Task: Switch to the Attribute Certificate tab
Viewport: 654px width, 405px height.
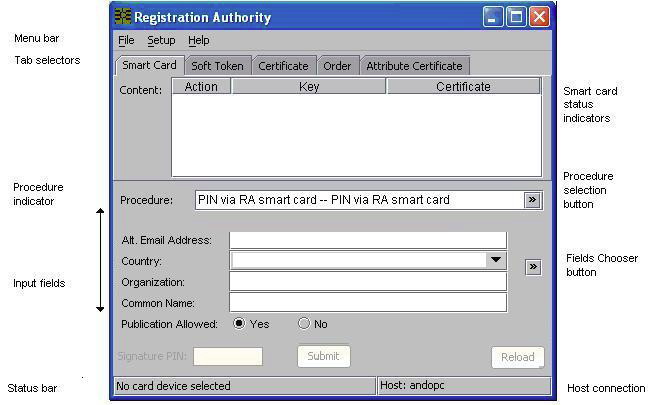Action: pos(414,66)
